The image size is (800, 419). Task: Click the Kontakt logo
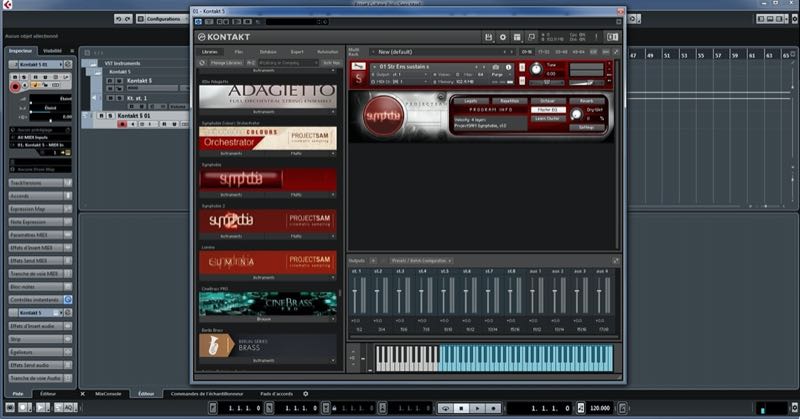pyautogui.click(x=224, y=37)
